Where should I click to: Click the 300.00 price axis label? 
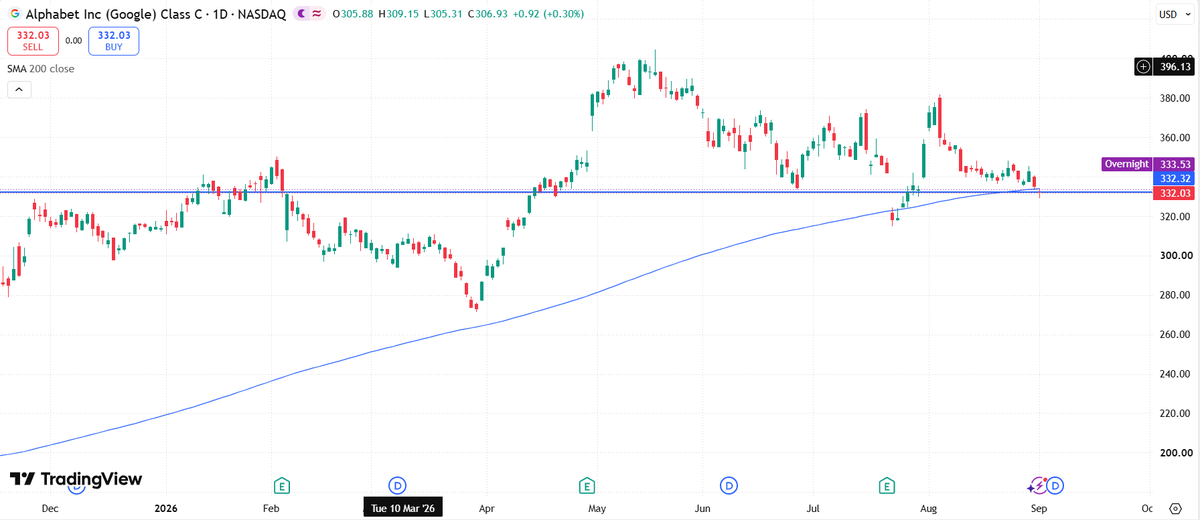(1174, 256)
